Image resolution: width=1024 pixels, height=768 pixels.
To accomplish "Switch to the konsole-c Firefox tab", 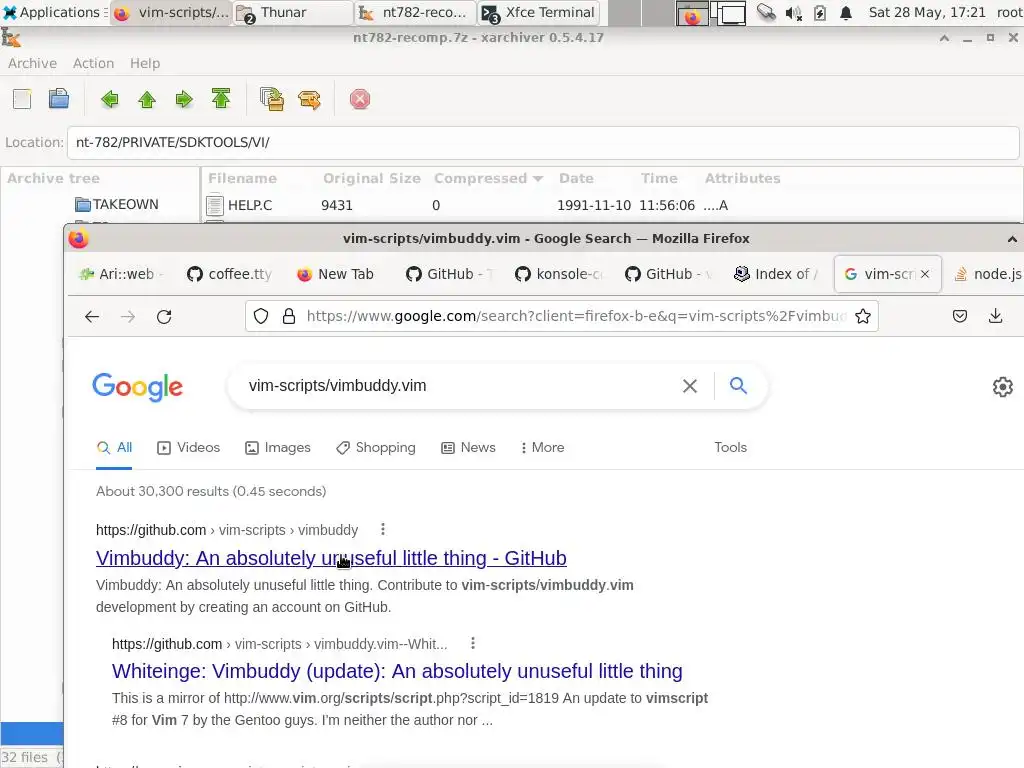I will pos(557,274).
